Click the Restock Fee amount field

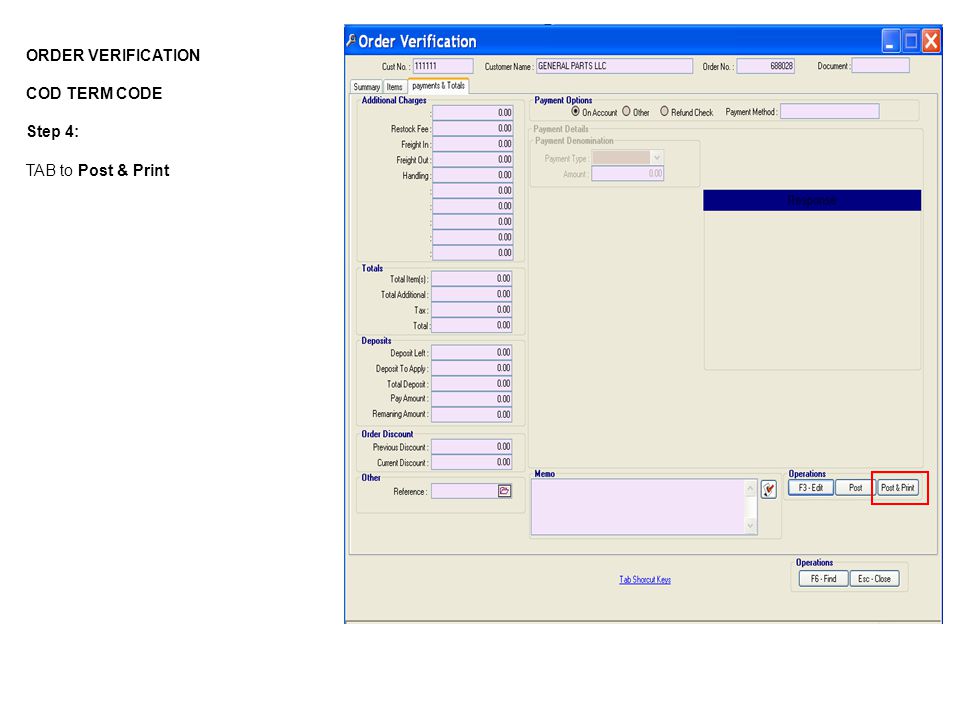(472, 128)
